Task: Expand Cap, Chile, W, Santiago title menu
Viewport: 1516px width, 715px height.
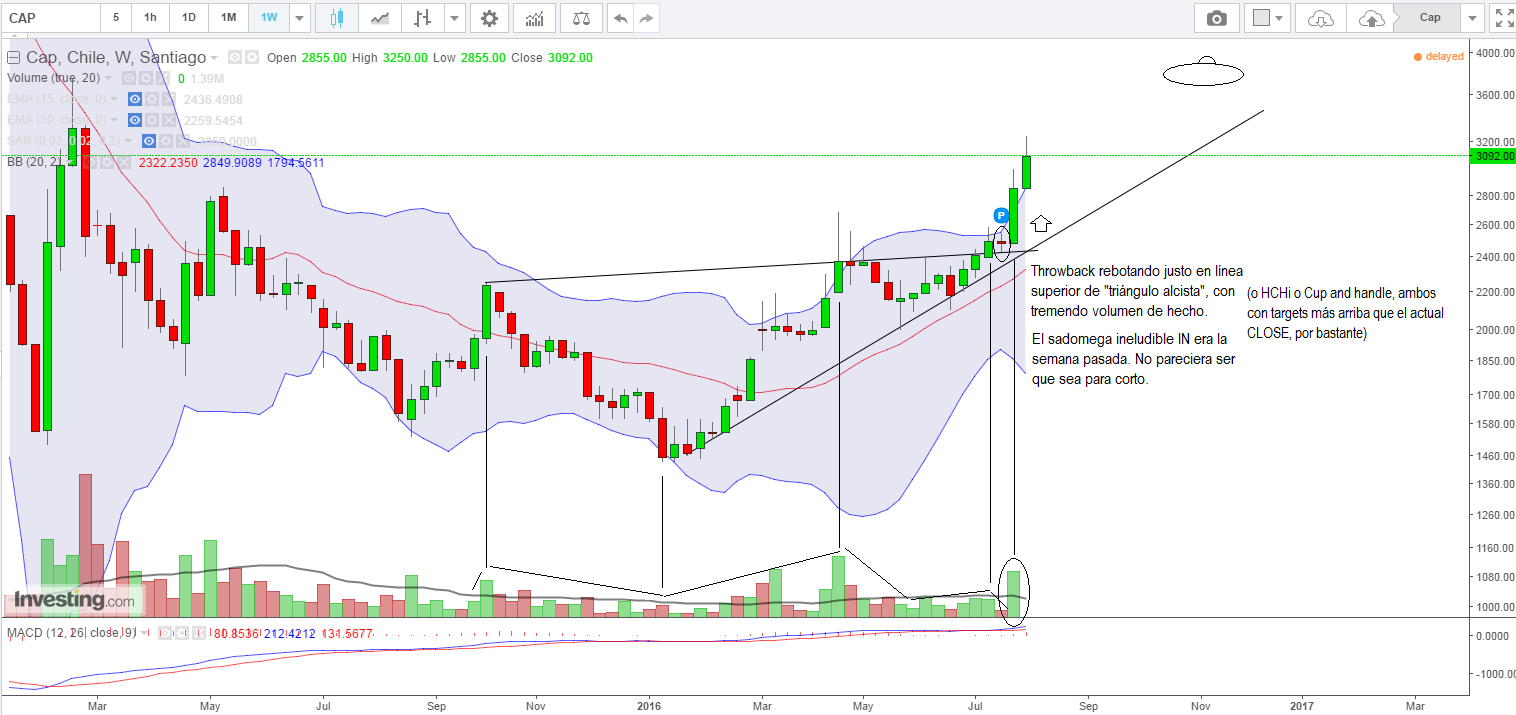Action: pos(213,58)
